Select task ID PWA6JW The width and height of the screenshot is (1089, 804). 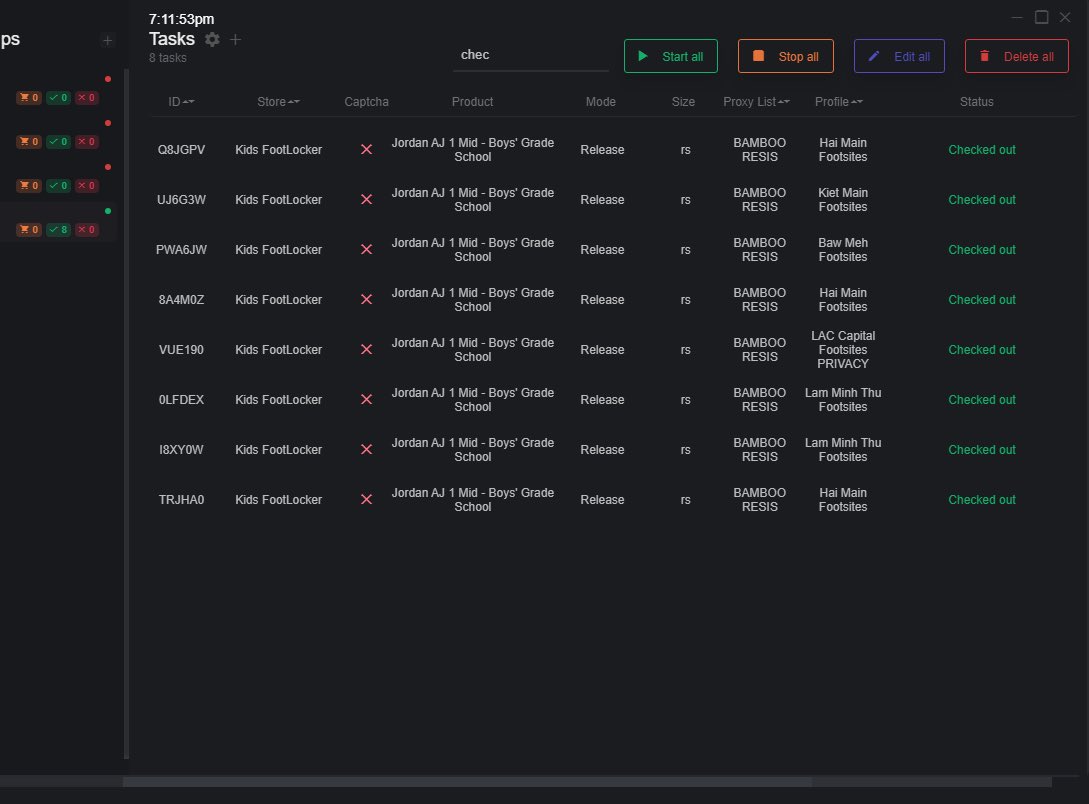point(181,249)
